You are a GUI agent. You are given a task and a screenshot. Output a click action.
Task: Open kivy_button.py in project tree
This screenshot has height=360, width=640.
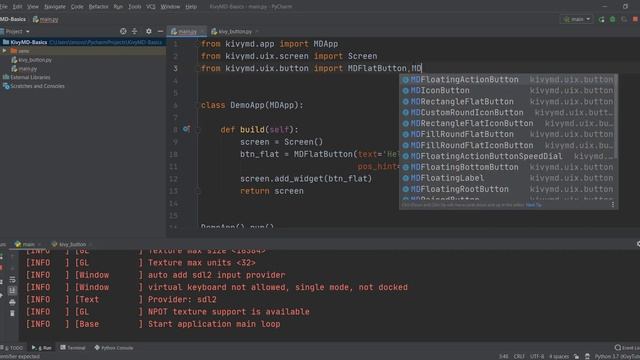click(32, 60)
